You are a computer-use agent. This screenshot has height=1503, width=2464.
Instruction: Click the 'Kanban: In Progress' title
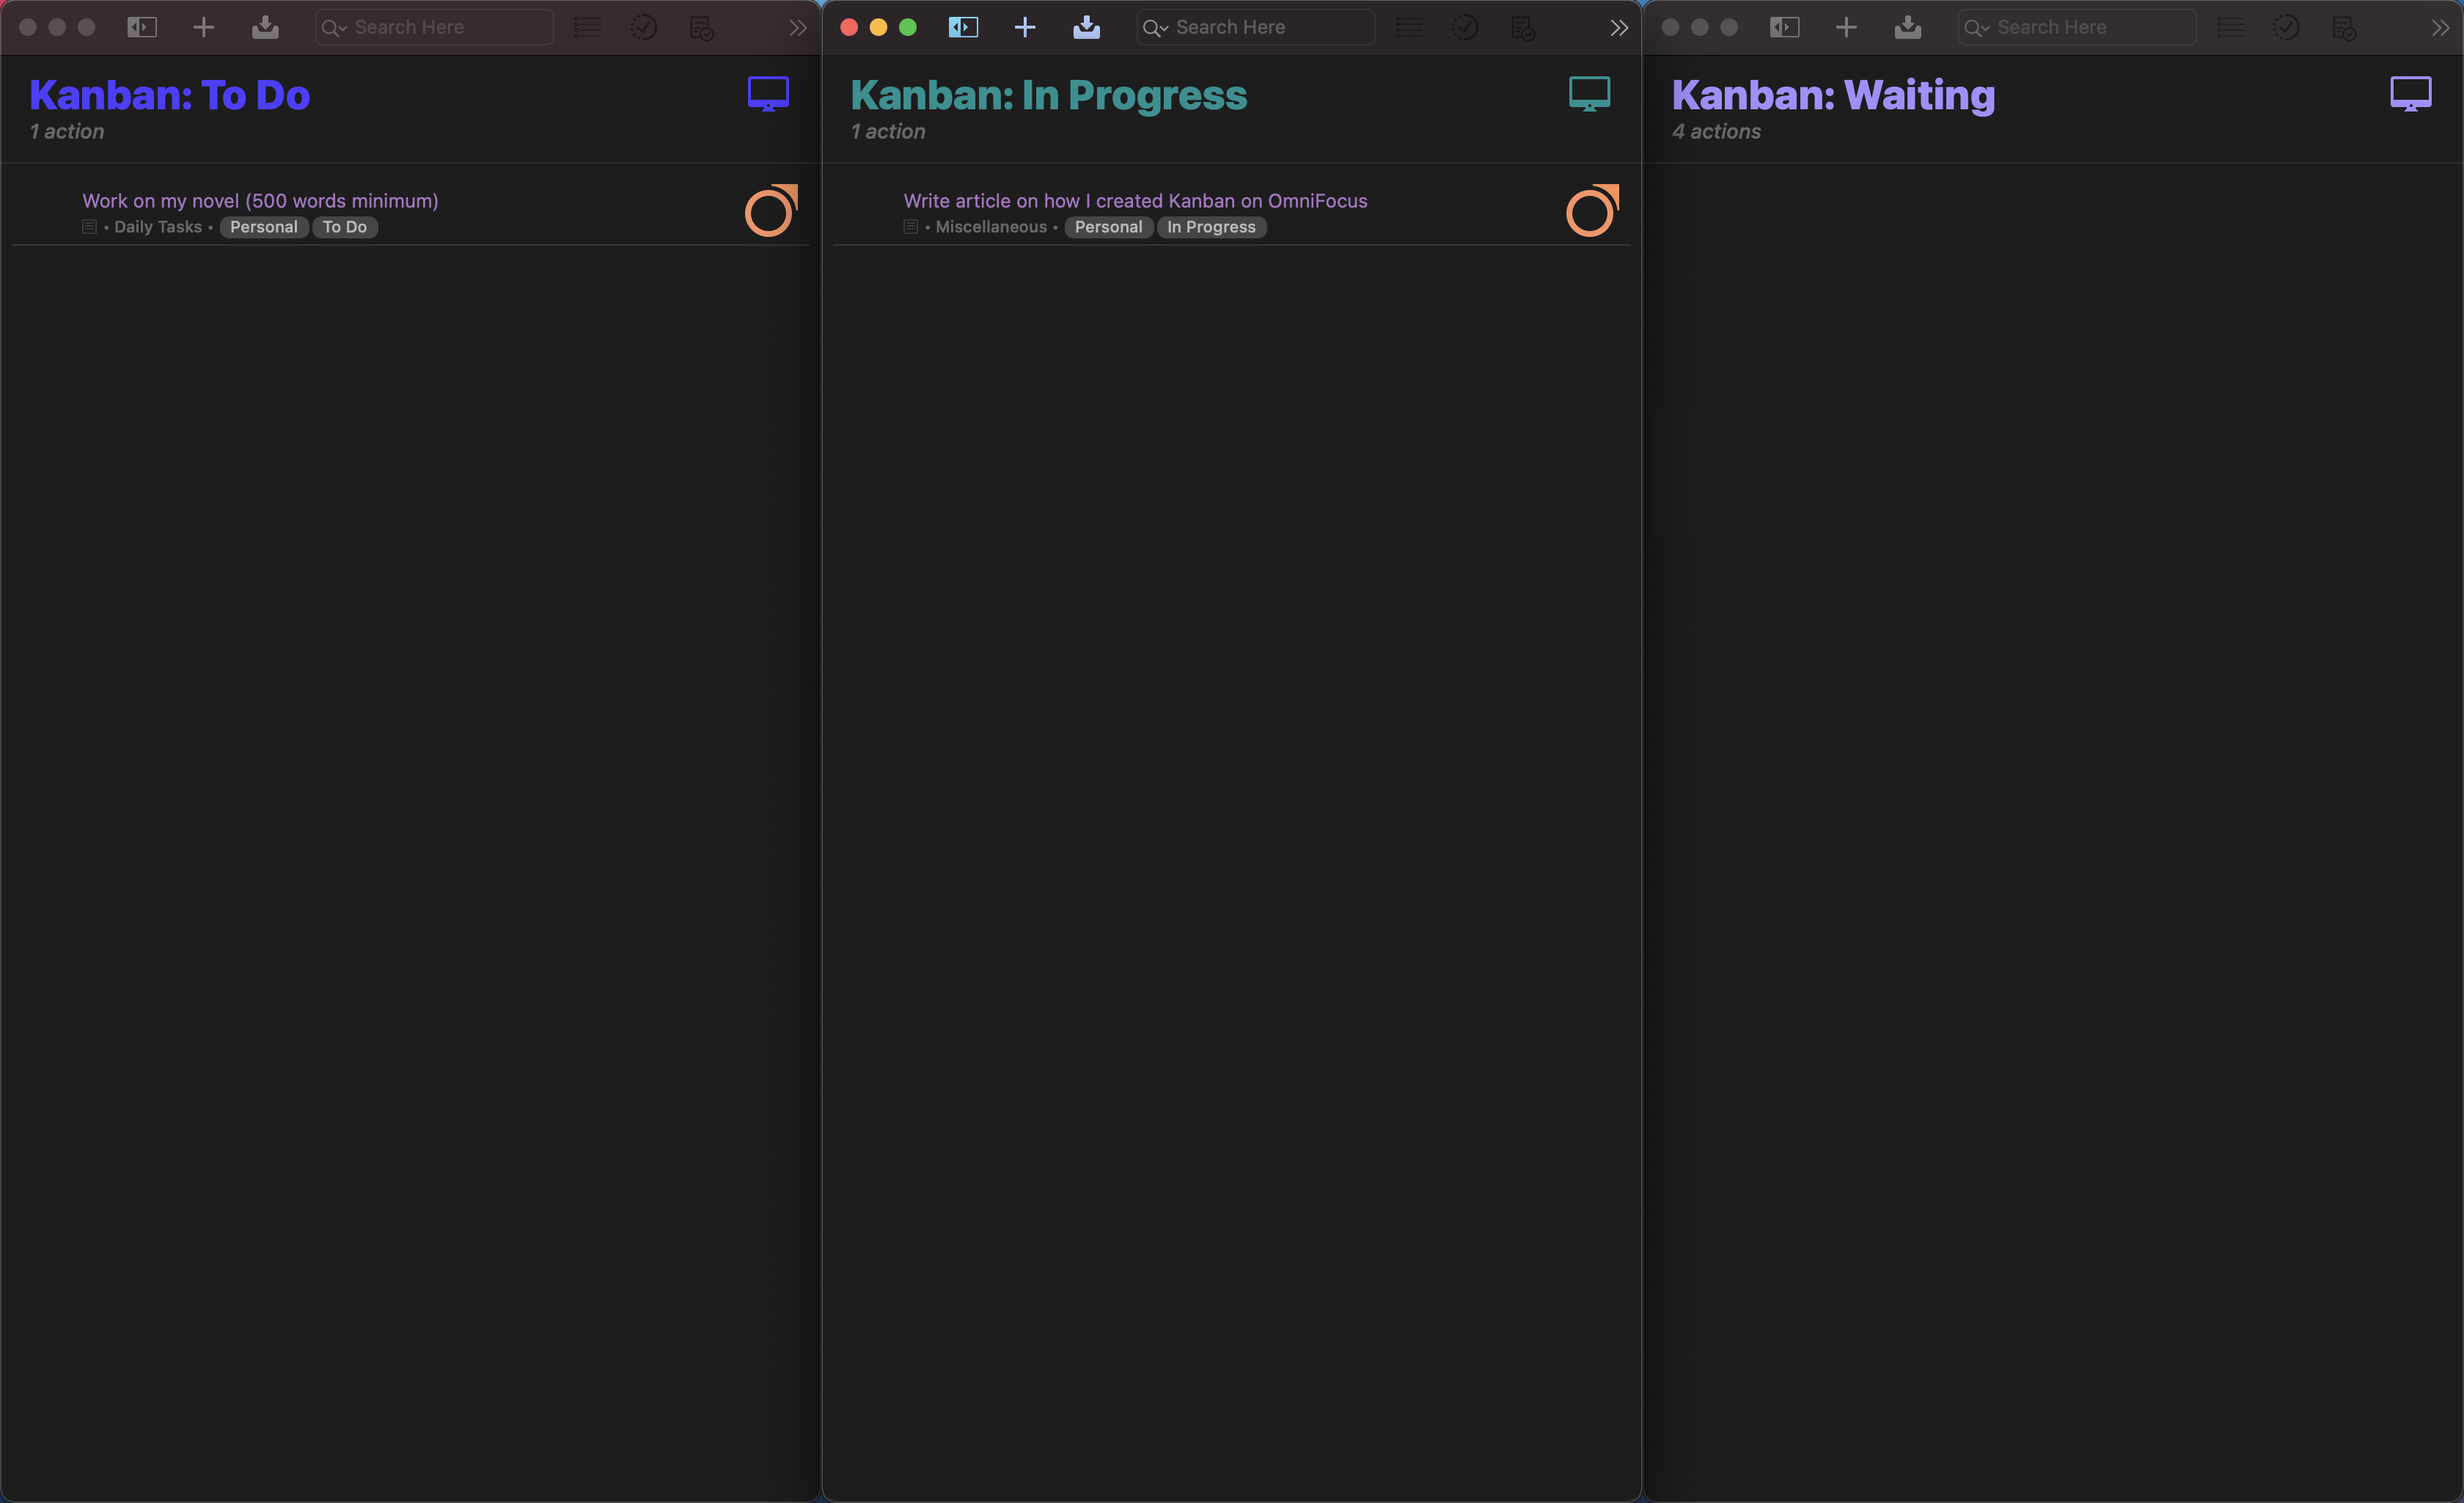tap(1049, 95)
